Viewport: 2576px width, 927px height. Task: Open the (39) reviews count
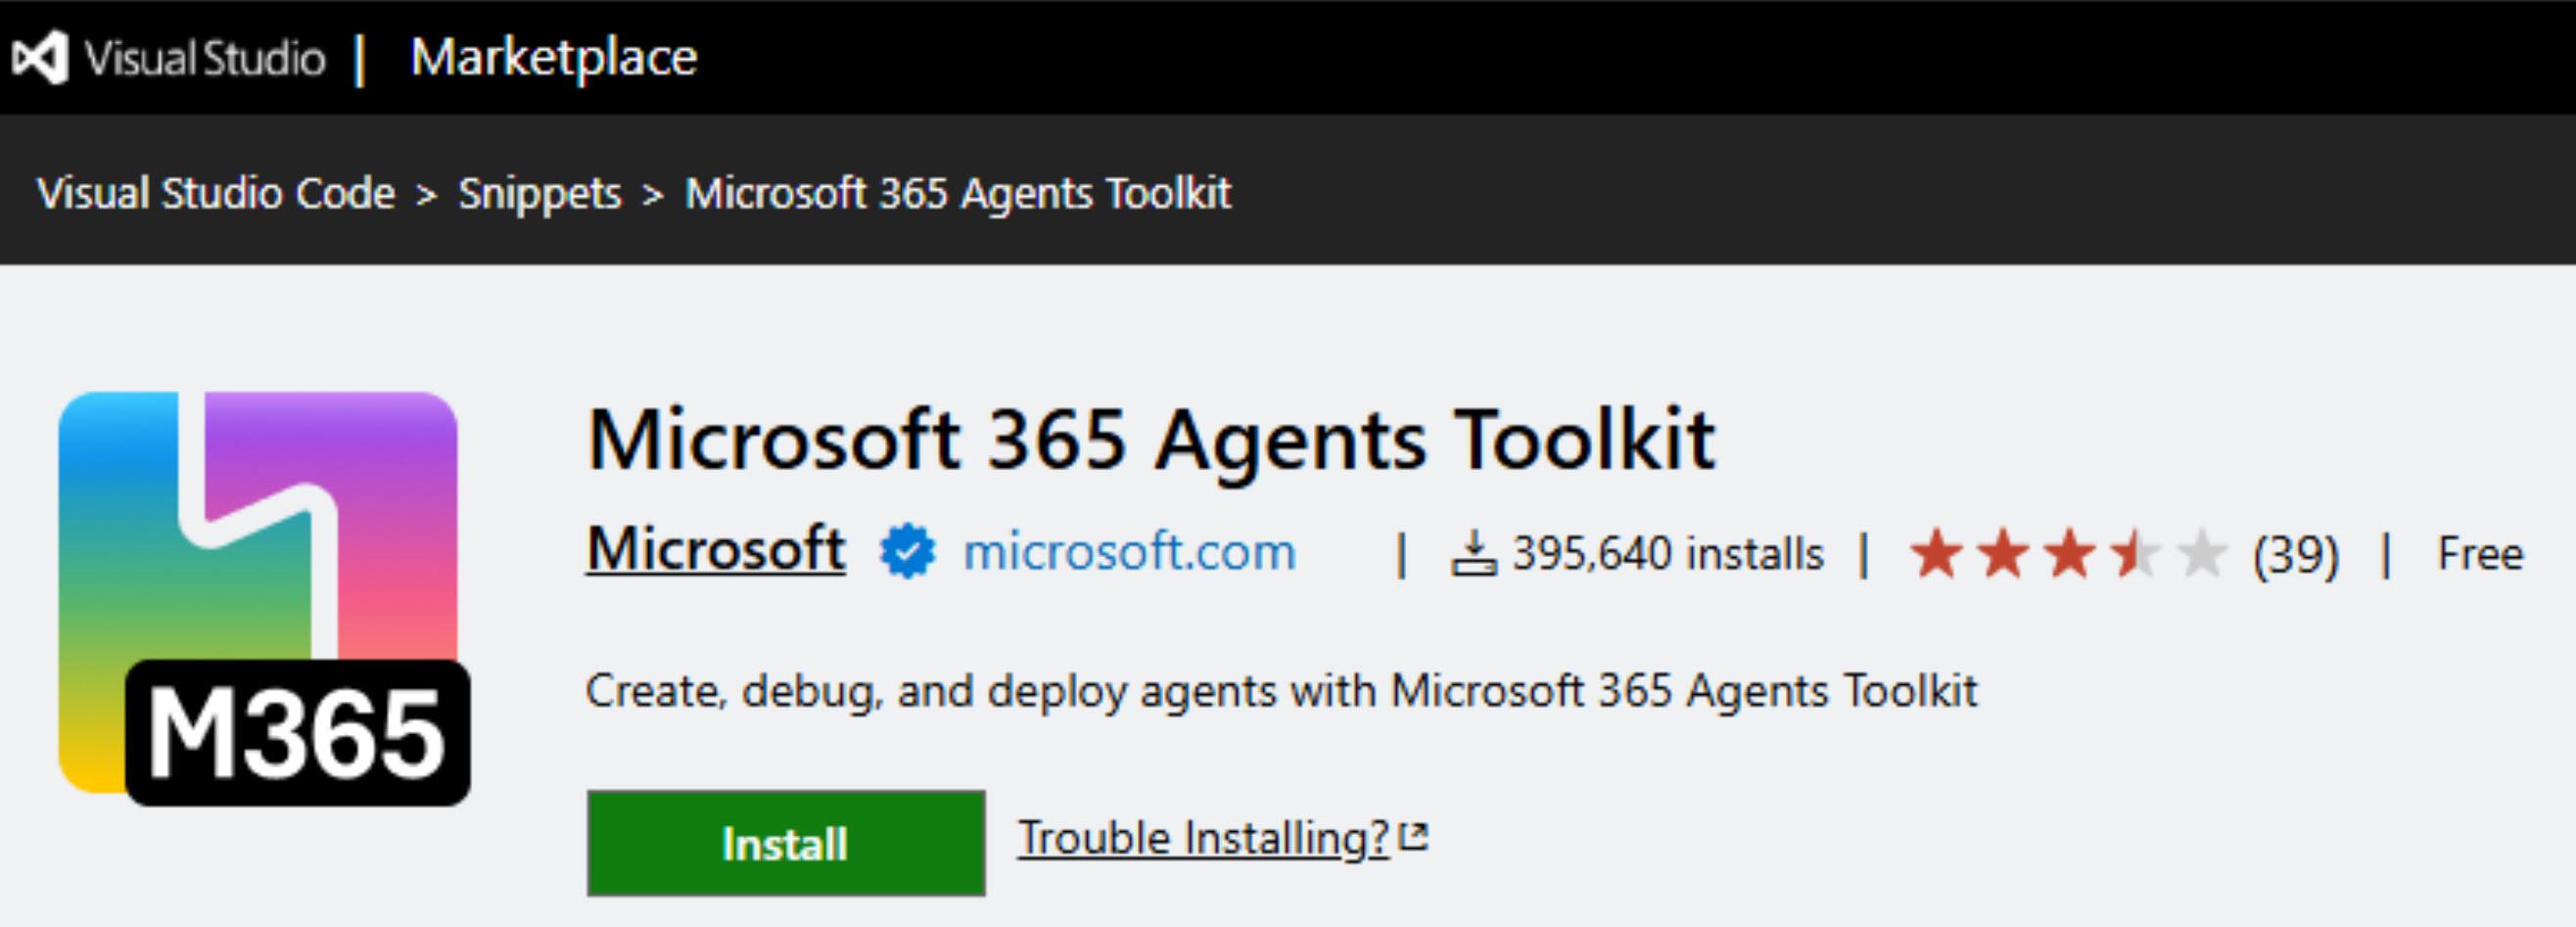tap(2295, 555)
